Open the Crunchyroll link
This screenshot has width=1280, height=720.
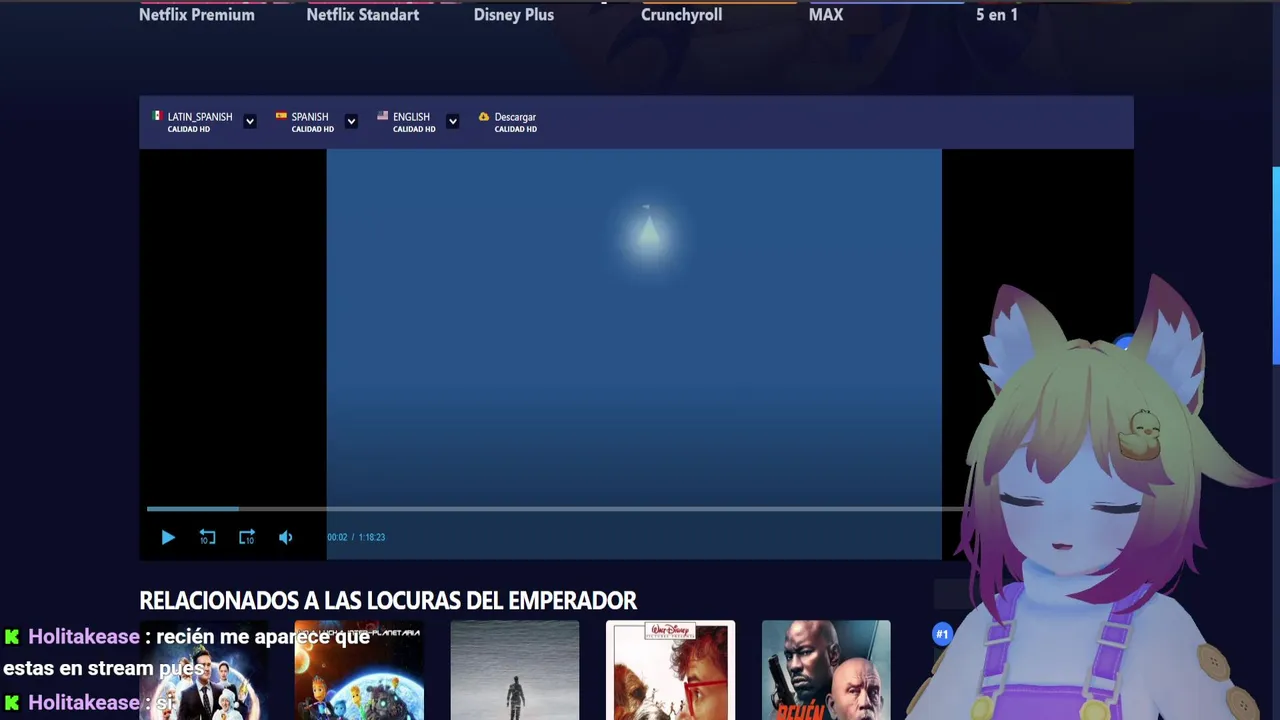click(682, 15)
